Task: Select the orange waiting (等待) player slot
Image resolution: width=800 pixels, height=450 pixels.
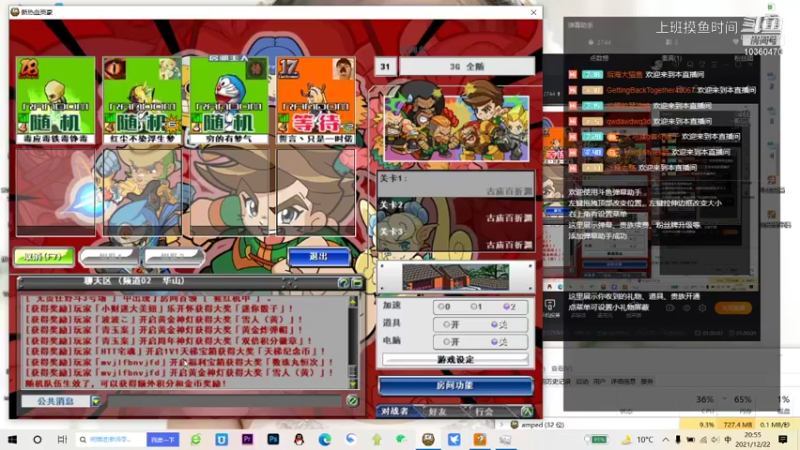Action: click(x=316, y=99)
